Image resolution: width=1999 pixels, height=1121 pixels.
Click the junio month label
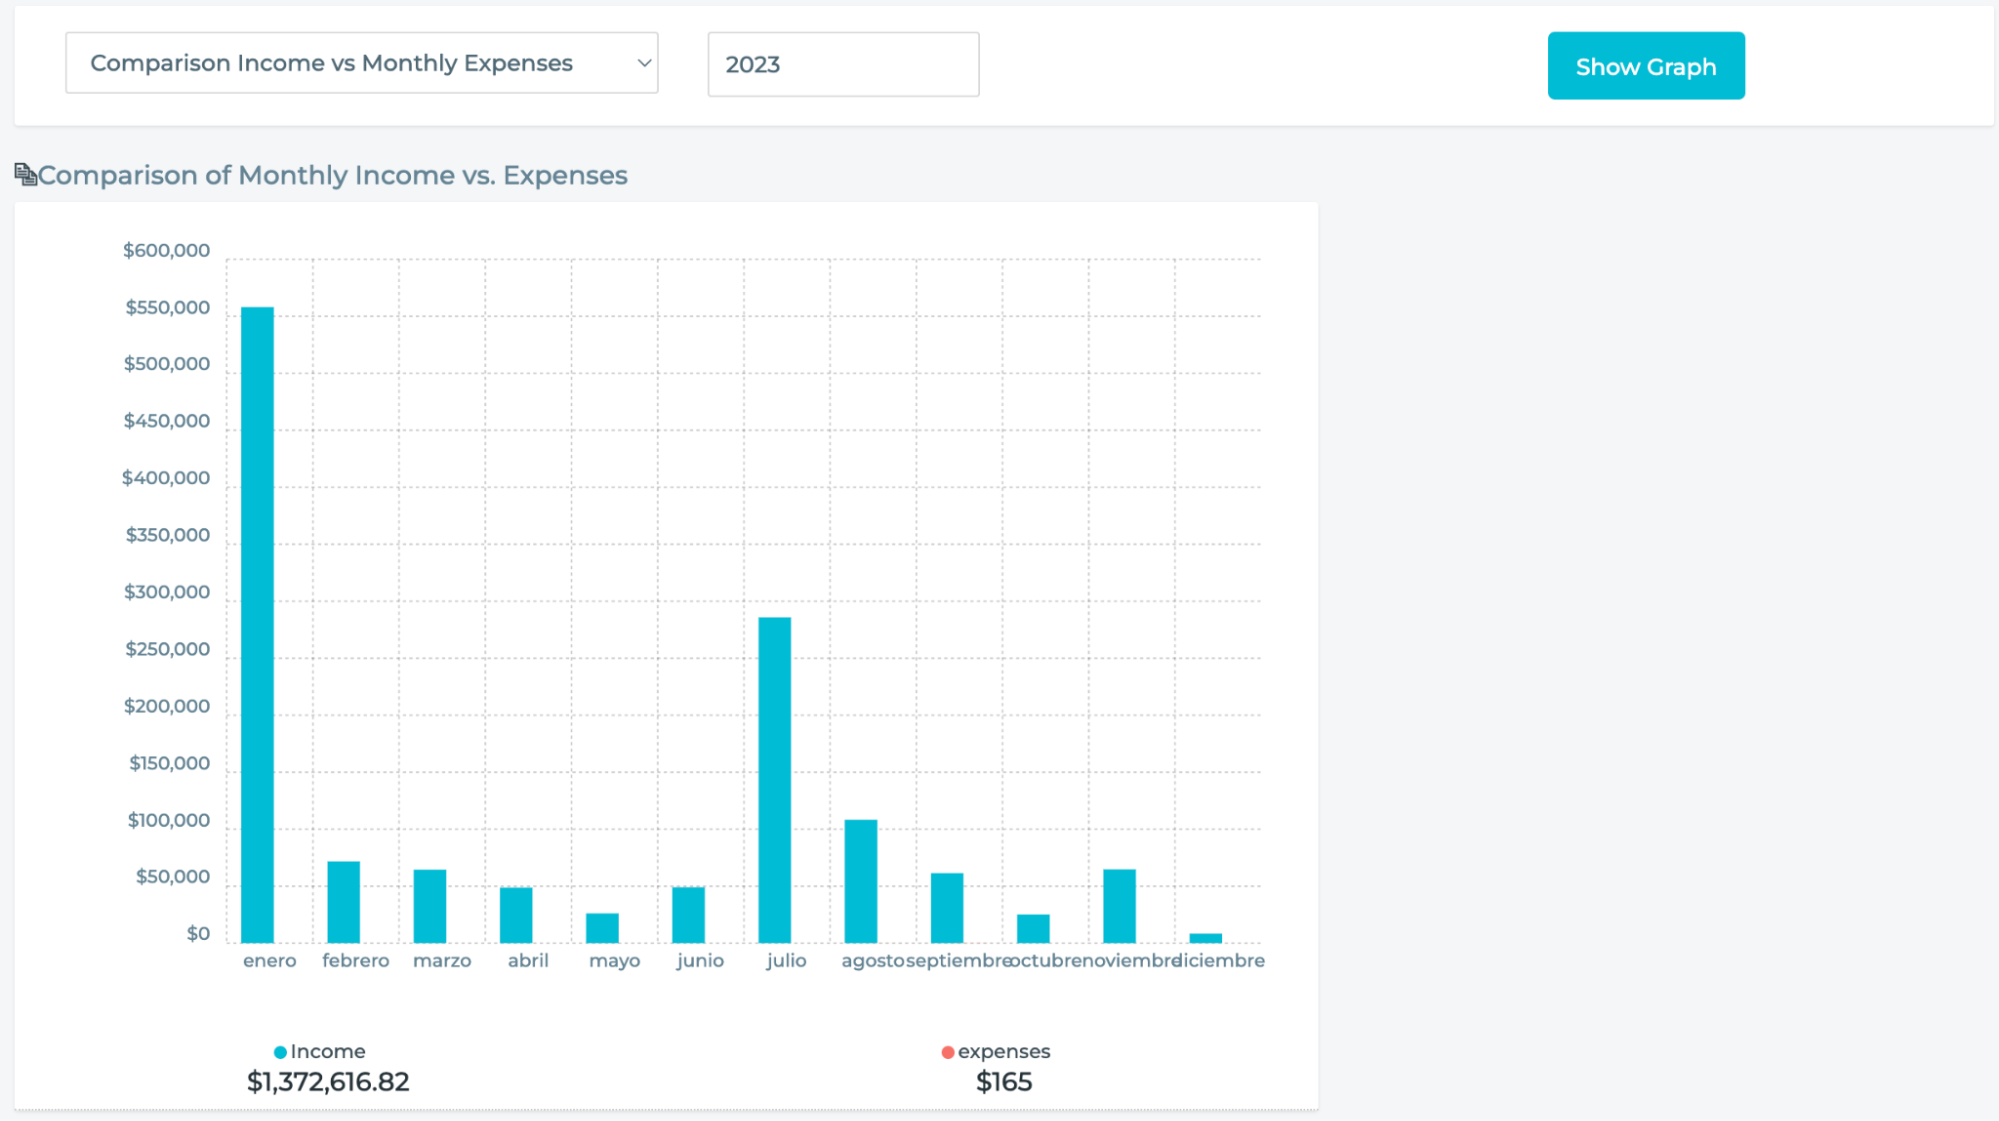pos(700,960)
